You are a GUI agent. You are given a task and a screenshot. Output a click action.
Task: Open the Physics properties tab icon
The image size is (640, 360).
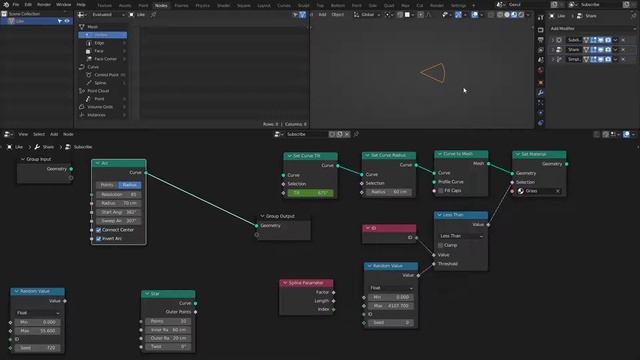pyautogui.click(x=540, y=113)
